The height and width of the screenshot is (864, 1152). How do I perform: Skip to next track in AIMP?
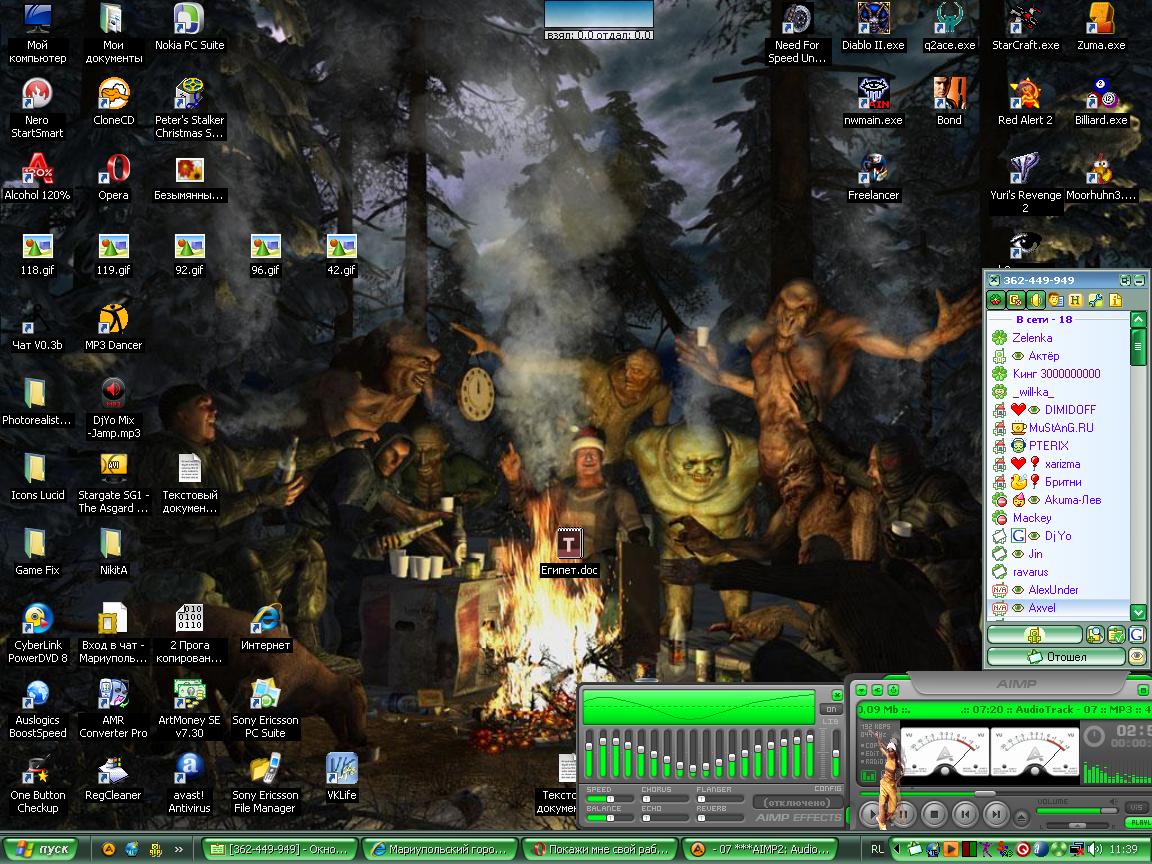(x=995, y=815)
